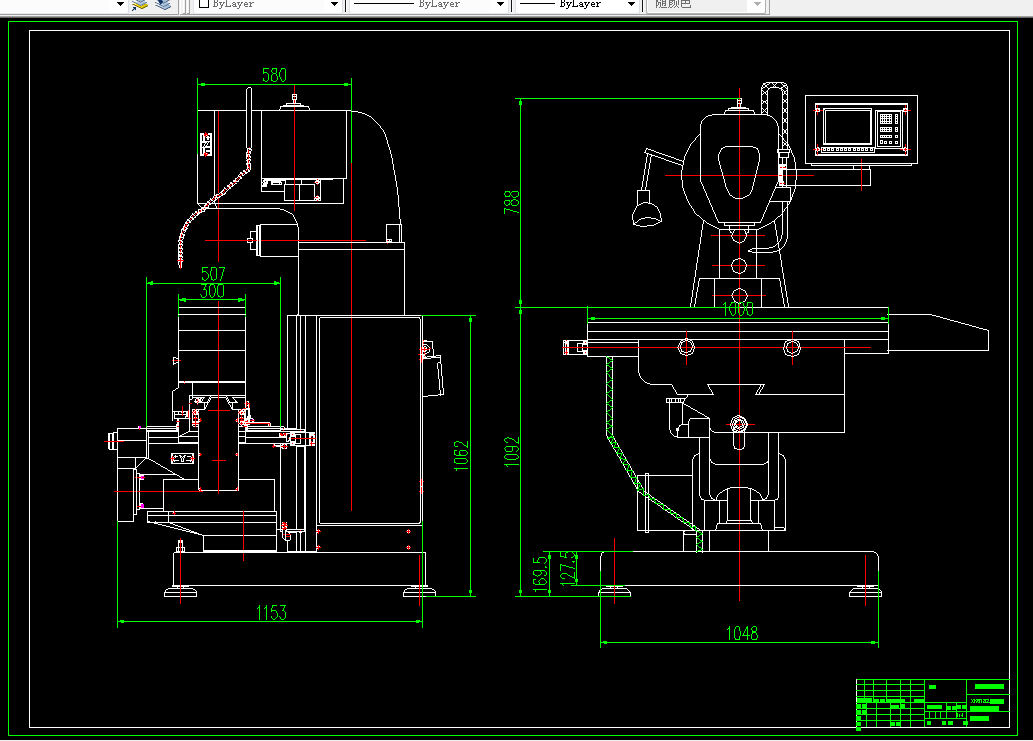Select the 1092 vertical dimension label
1033x741 pixels.
tap(512, 452)
